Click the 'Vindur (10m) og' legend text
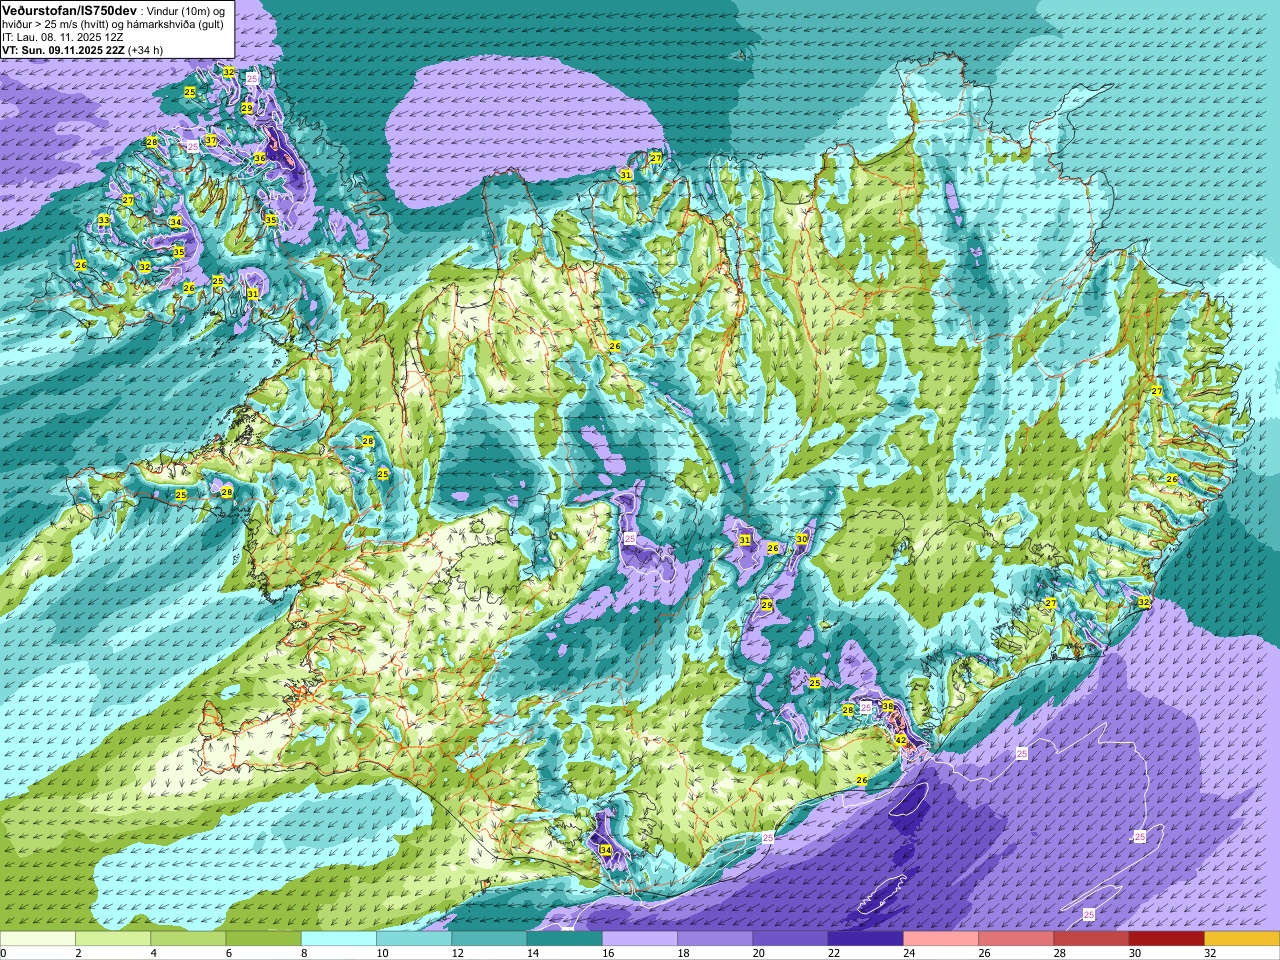1280x960 pixels. point(186,10)
